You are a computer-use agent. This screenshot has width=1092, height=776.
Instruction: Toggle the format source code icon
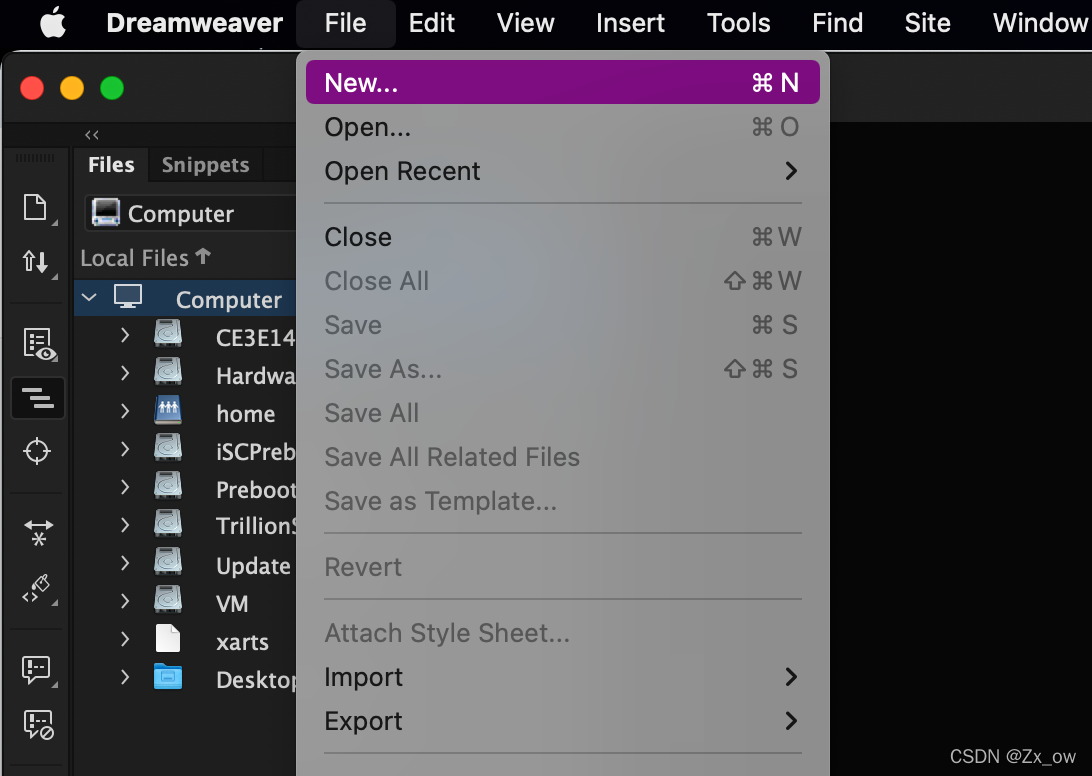click(38, 398)
